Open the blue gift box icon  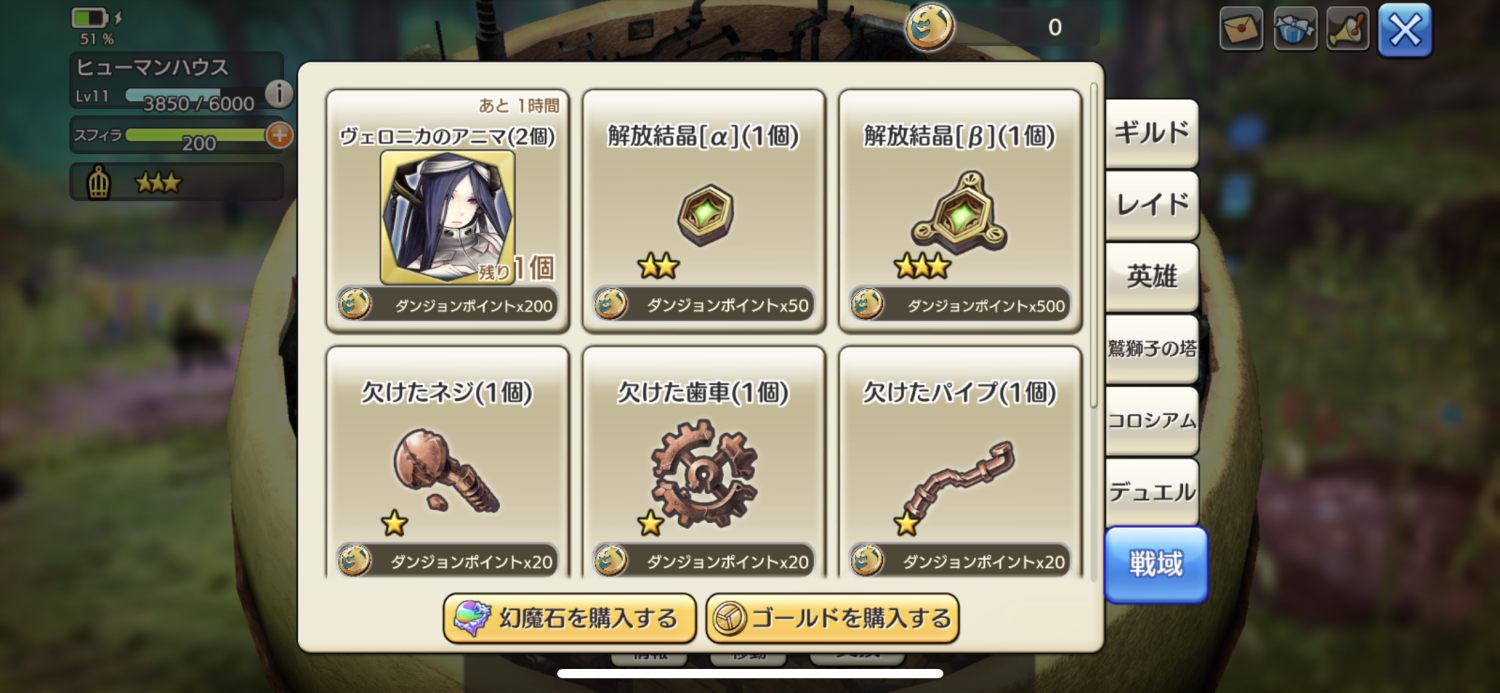click(x=1295, y=29)
